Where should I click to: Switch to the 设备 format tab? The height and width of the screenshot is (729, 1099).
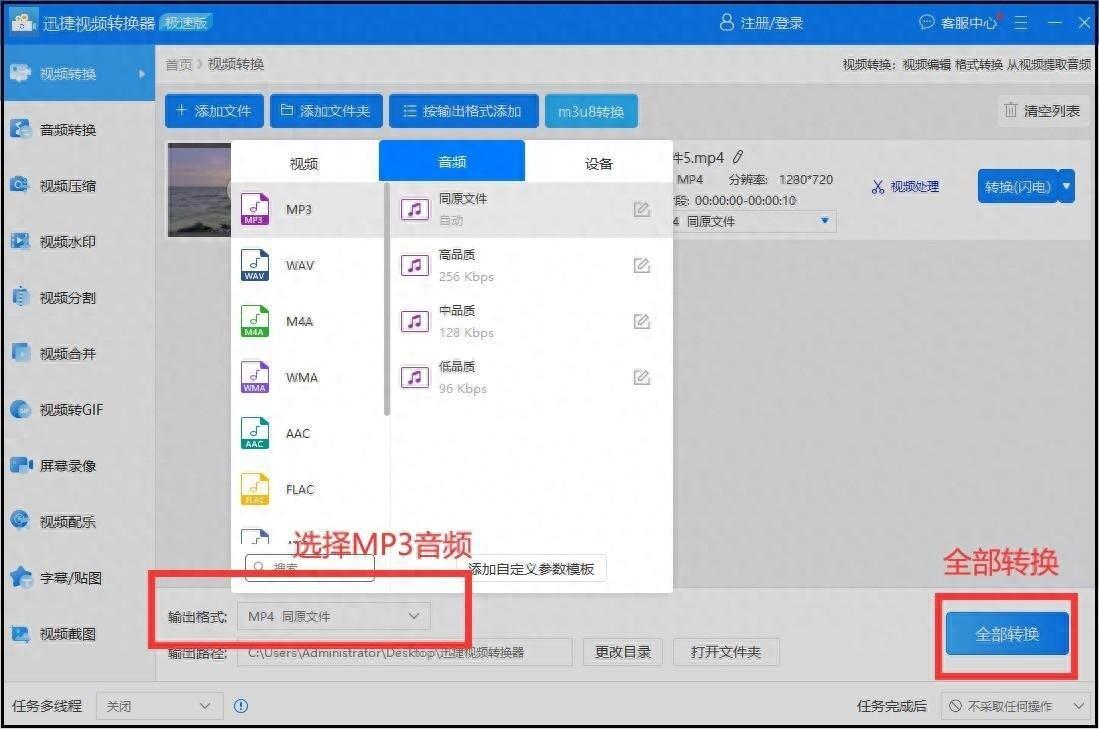599,163
